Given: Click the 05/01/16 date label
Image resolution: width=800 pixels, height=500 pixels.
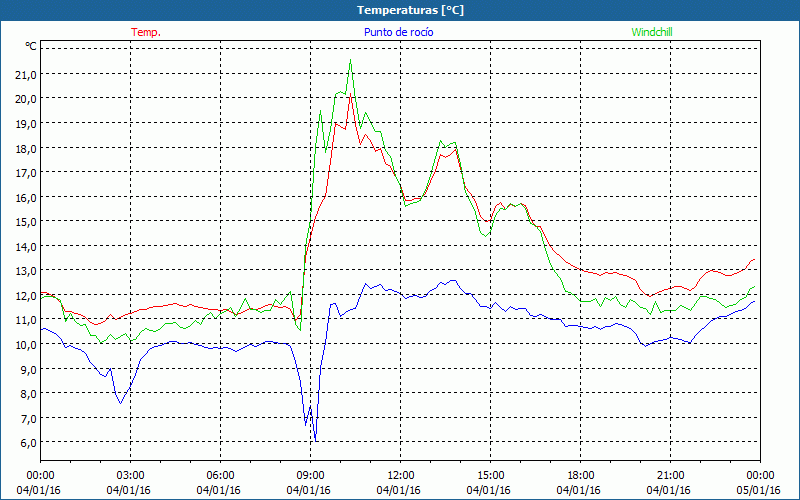Looking at the screenshot, I should [759, 490].
